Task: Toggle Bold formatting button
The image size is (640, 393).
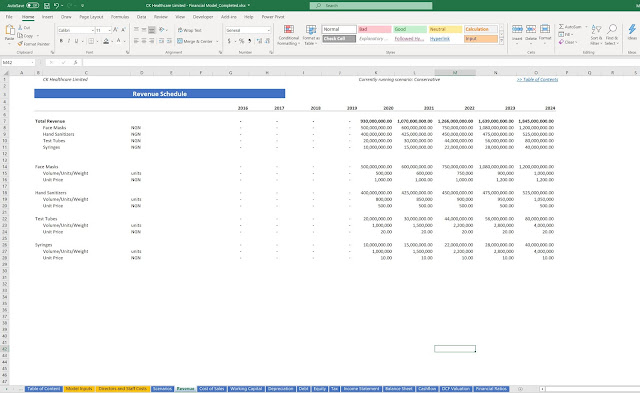Action: [x=61, y=41]
